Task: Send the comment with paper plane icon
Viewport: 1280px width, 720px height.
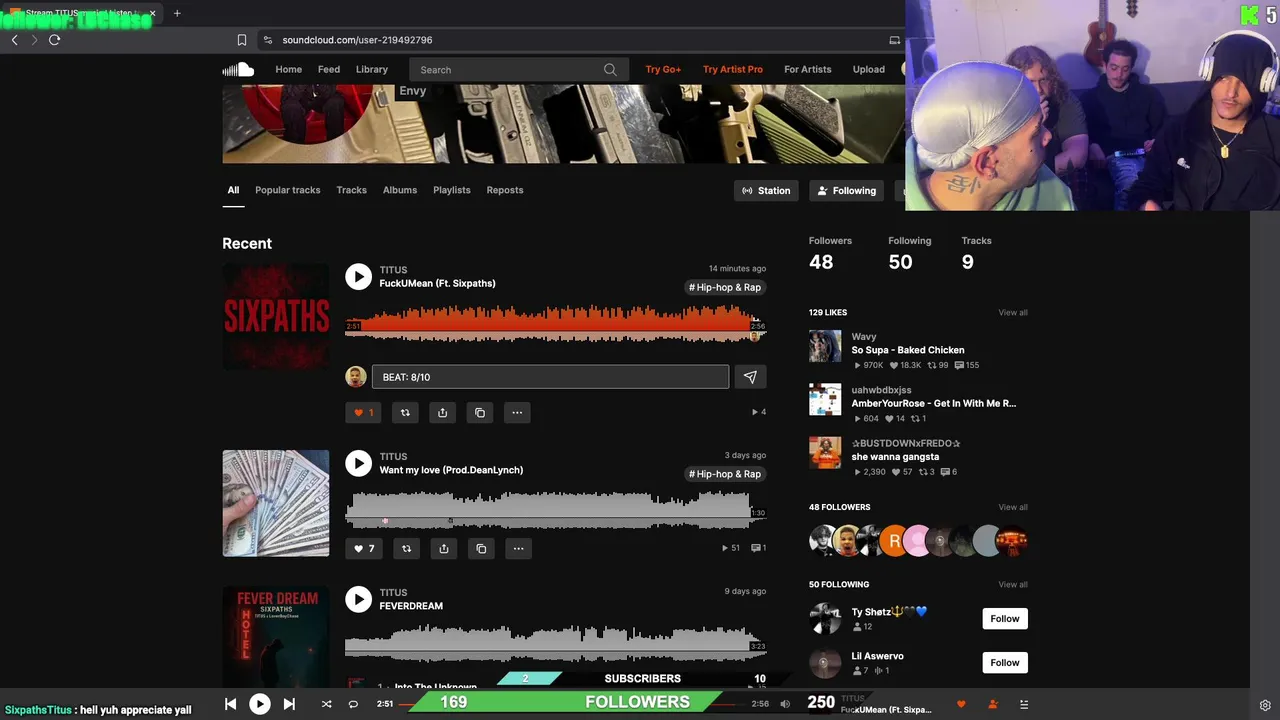Action: point(750,377)
